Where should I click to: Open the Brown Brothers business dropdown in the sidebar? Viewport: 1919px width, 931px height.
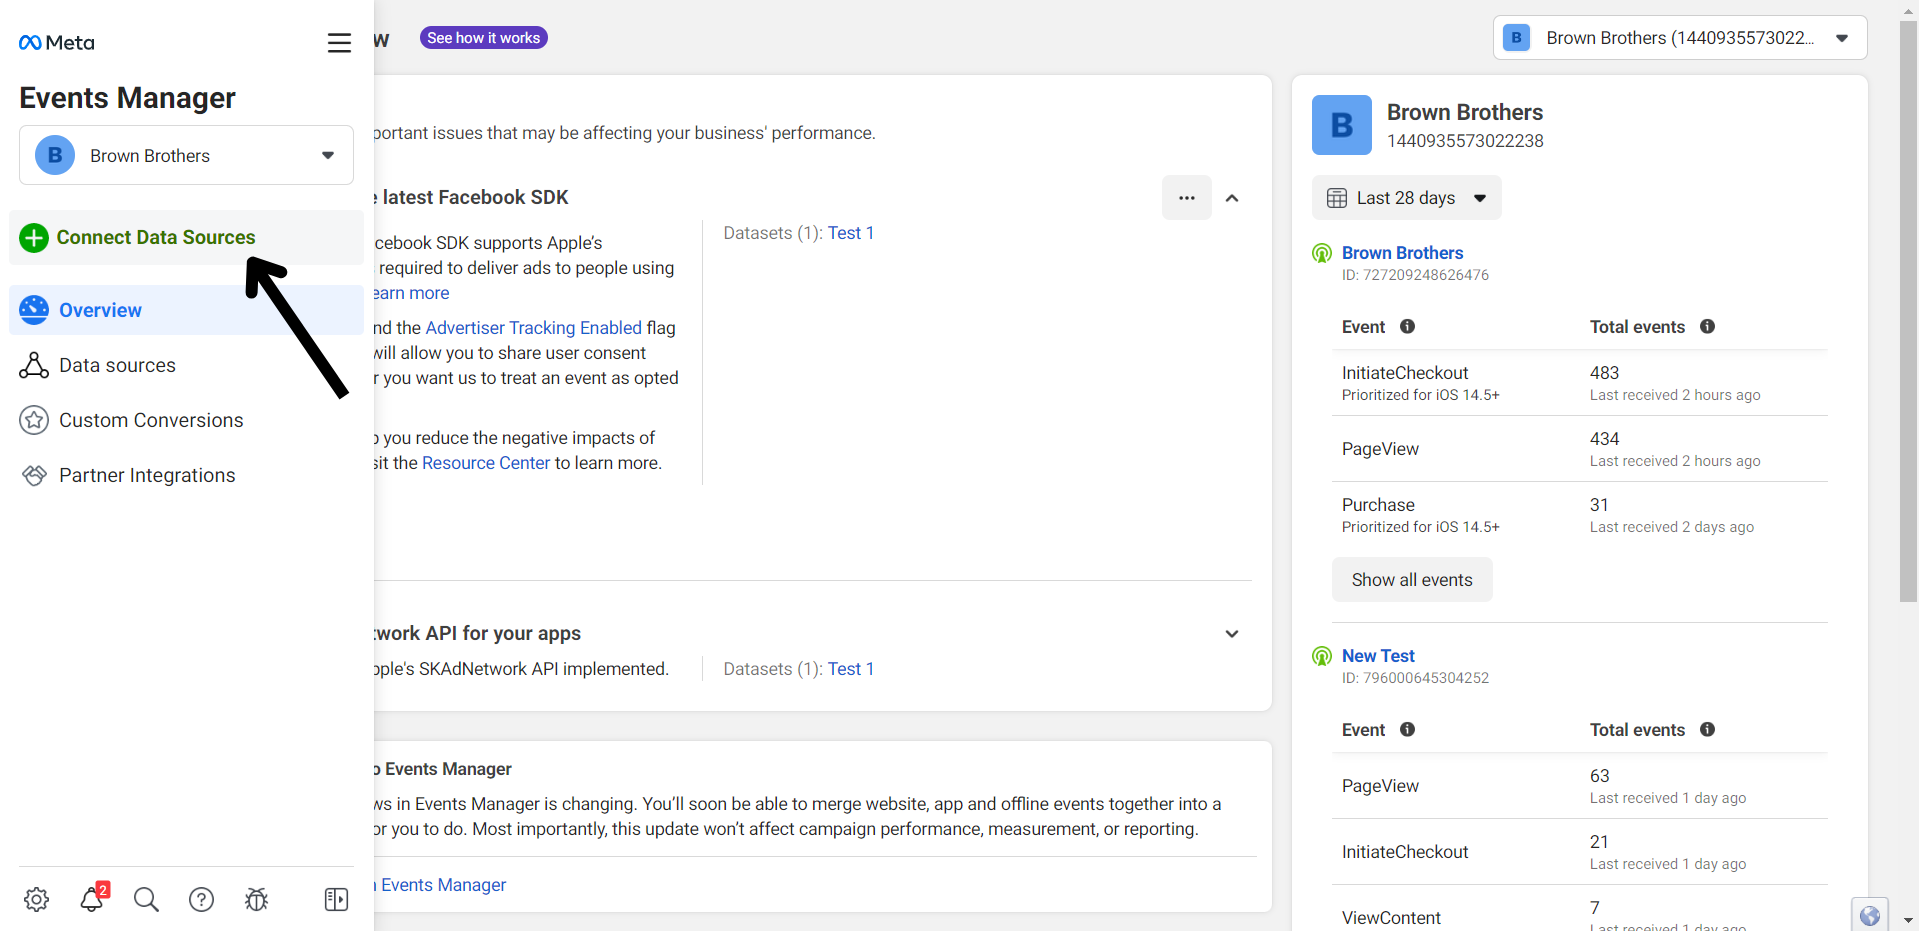(x=186, y=155)
